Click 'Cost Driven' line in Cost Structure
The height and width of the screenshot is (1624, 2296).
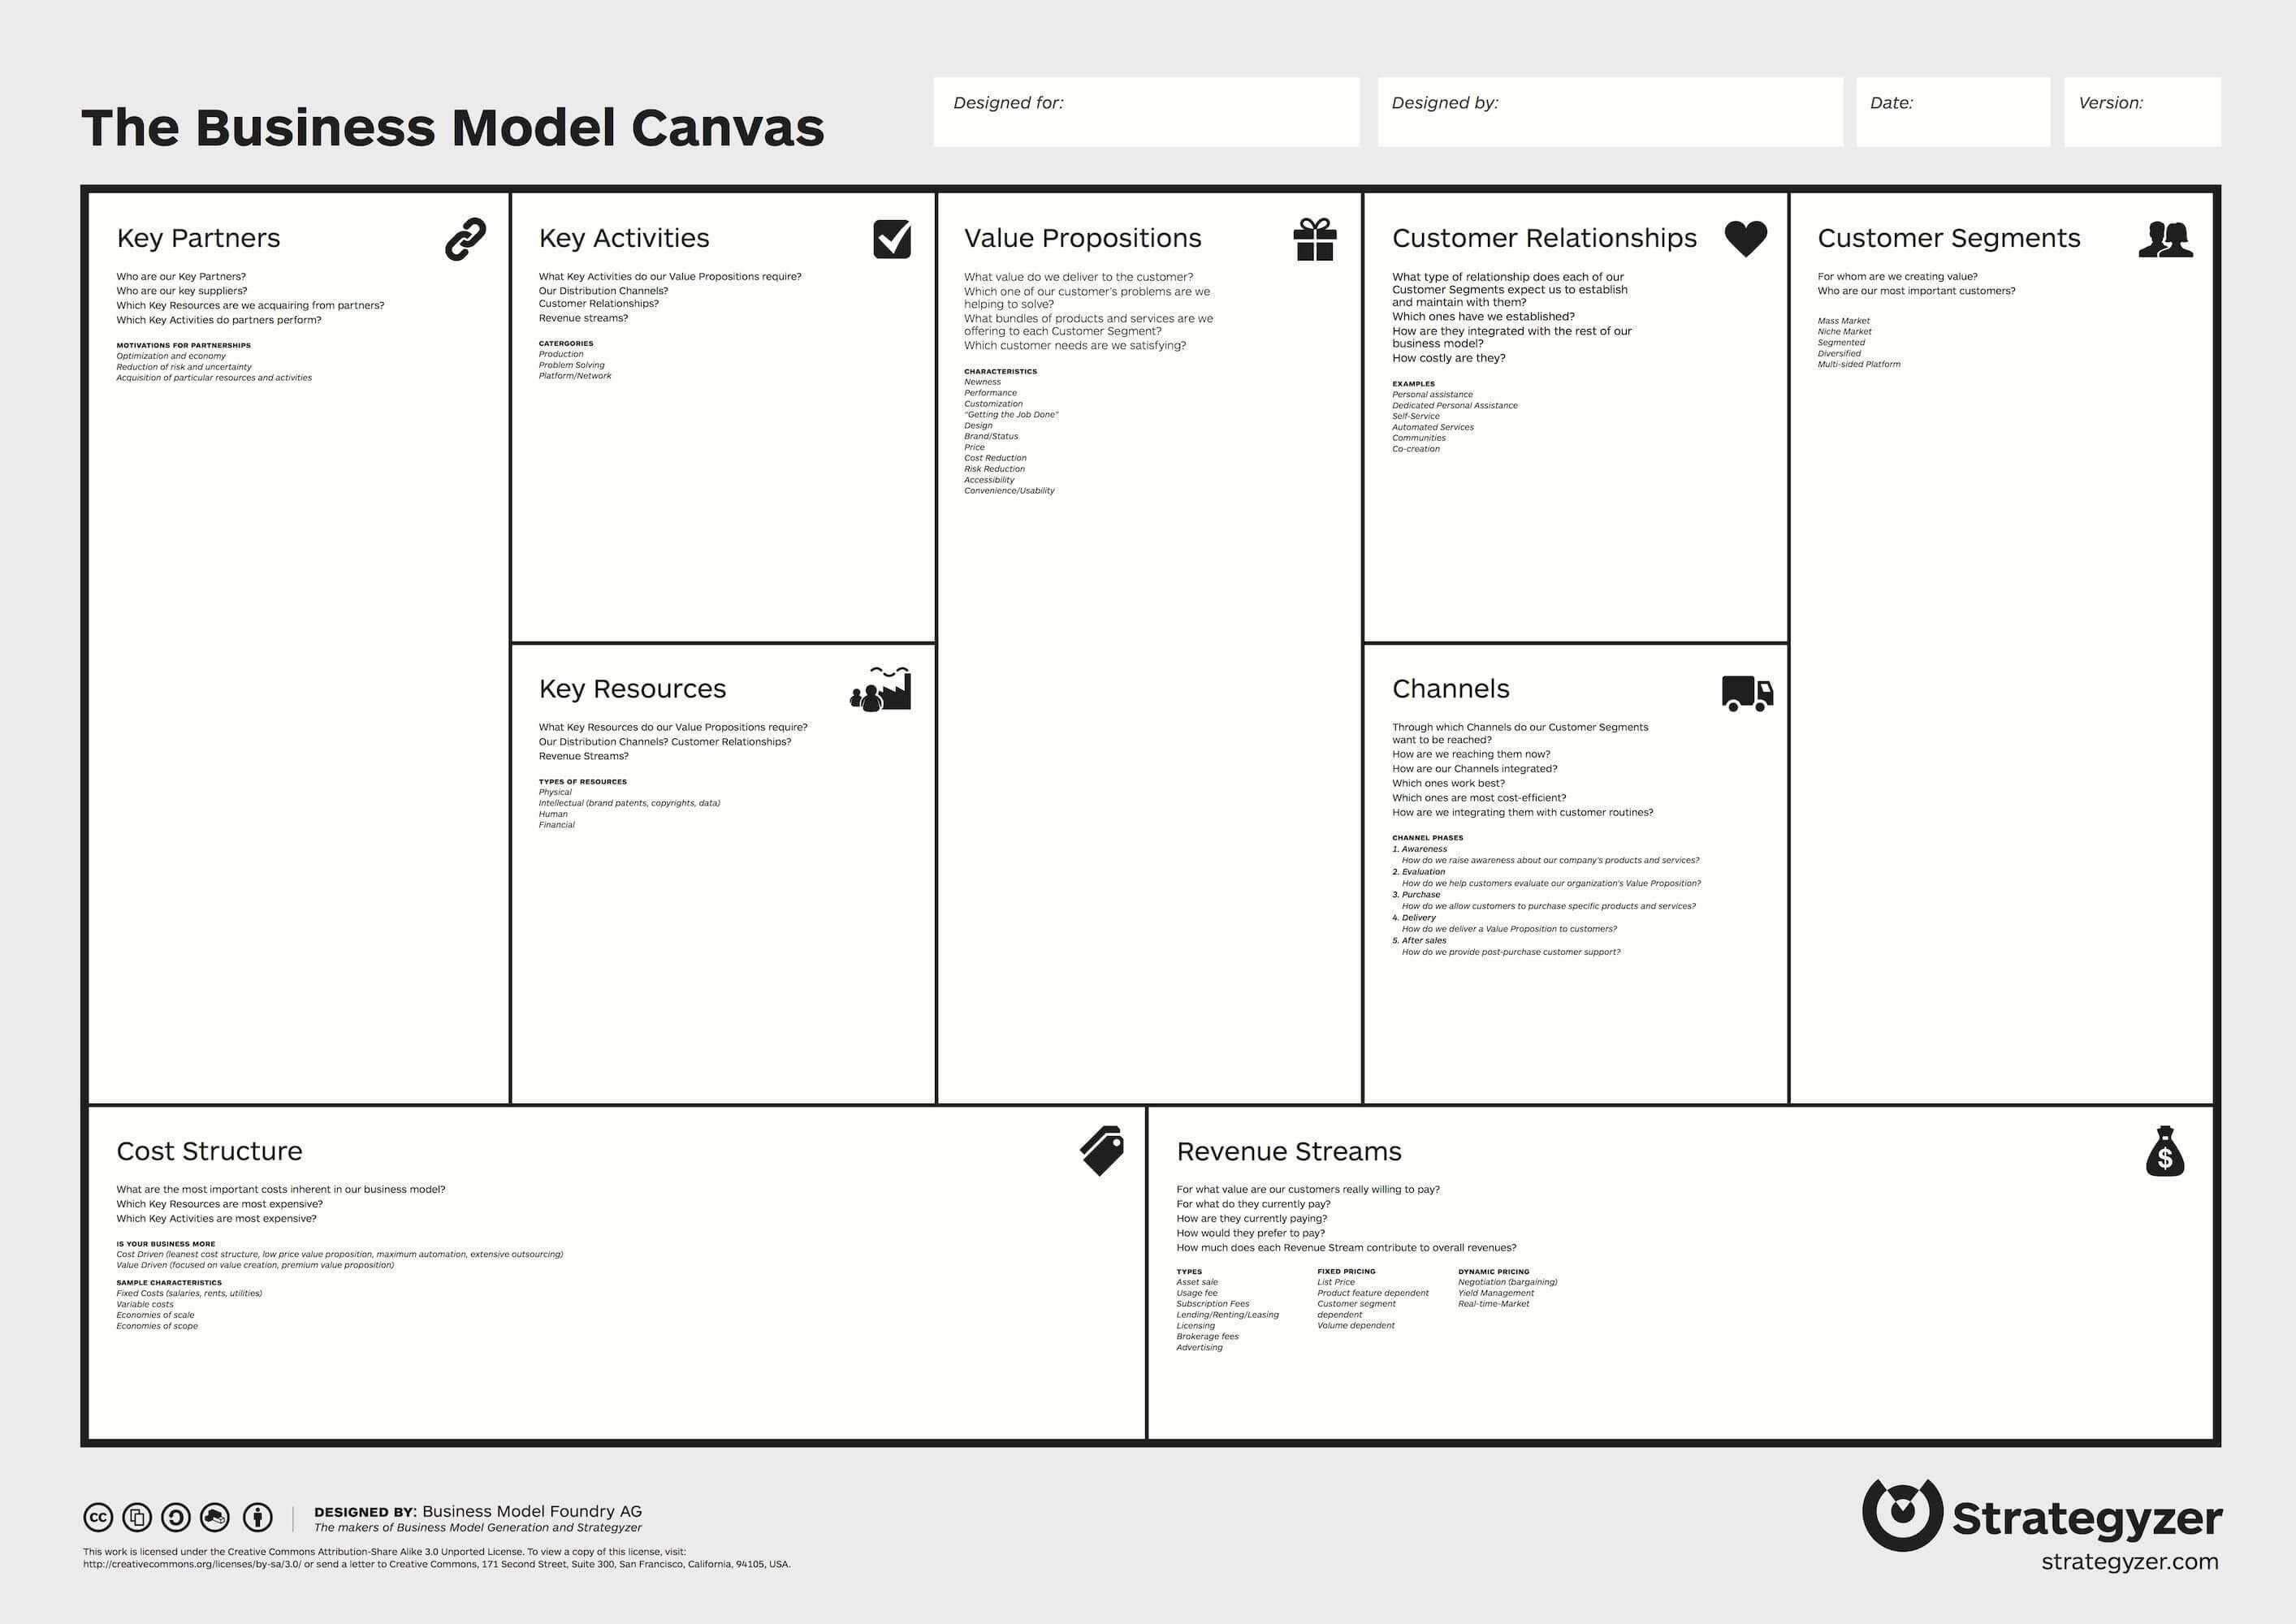tap(339, 1254)
